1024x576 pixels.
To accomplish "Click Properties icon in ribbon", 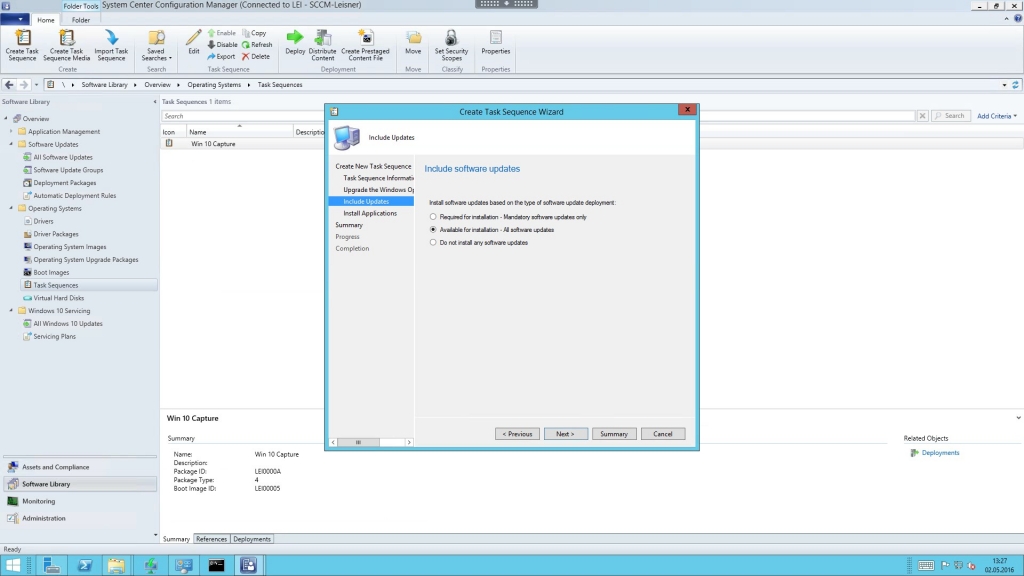I will [x=496, y=42].
